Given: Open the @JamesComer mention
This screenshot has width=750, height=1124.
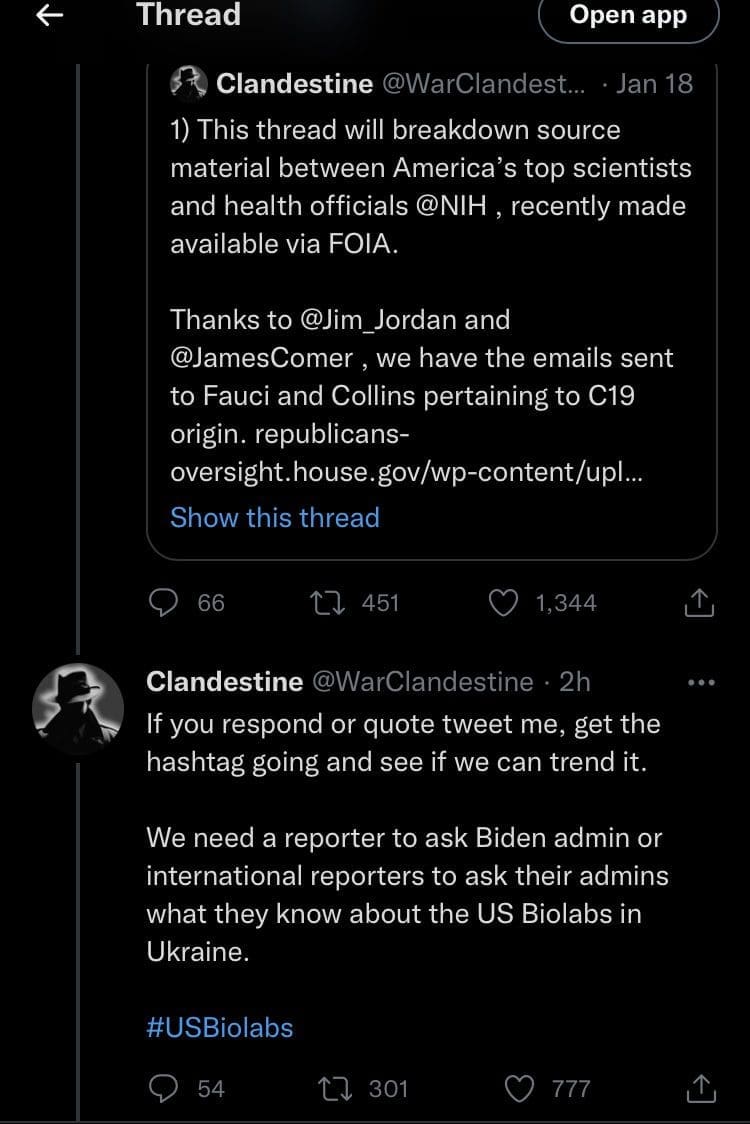Looking at the screenshot, I should (262, 358).
